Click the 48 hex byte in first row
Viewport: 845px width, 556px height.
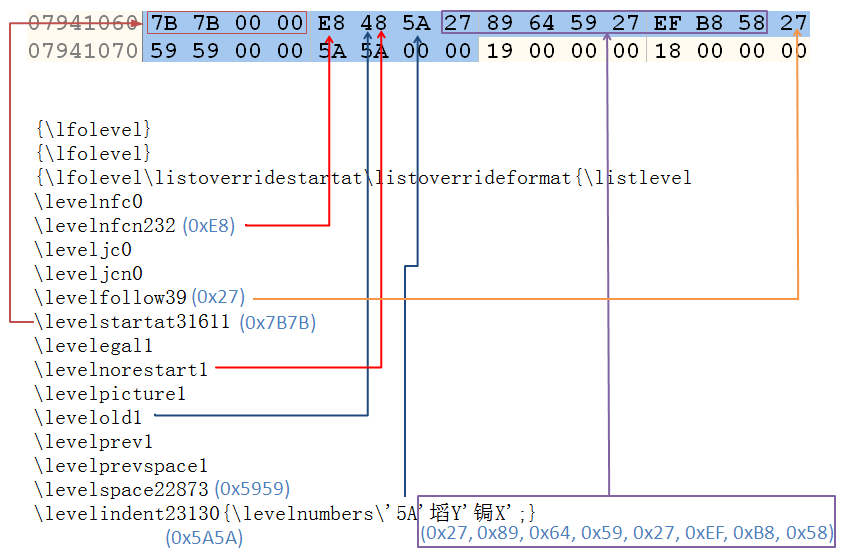click(x=374, y=22)
